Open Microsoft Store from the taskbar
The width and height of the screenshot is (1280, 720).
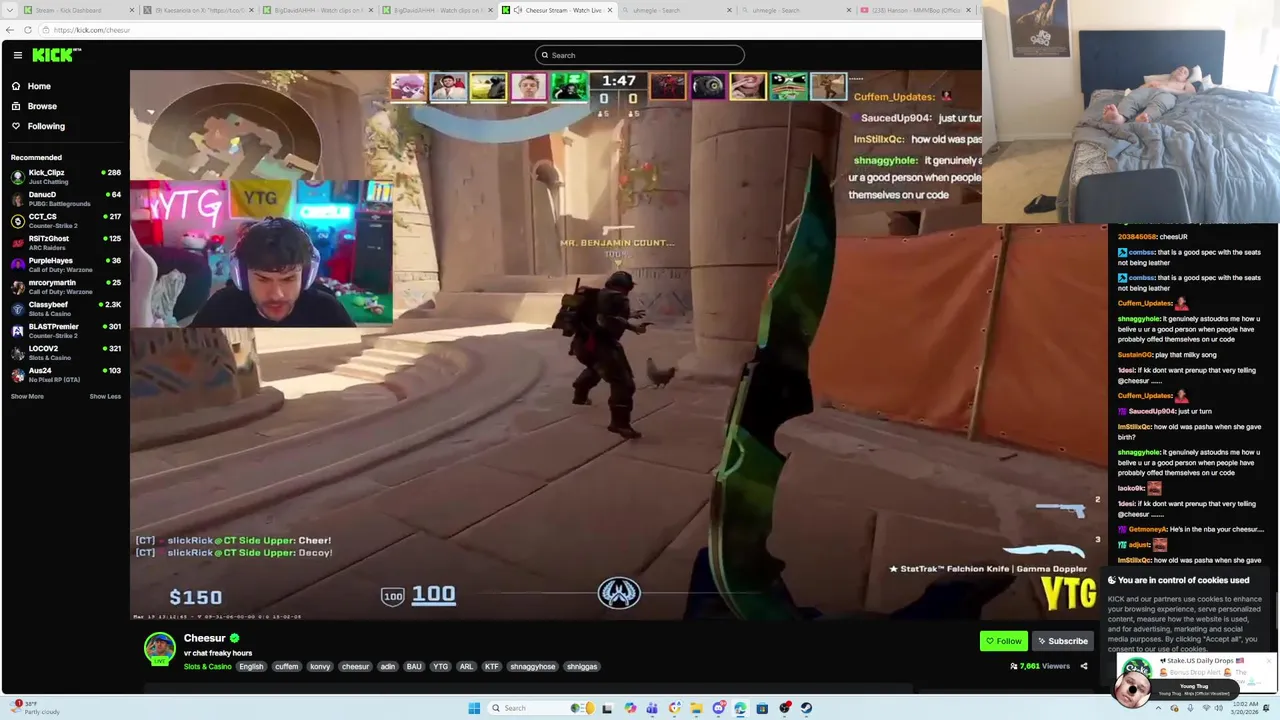point(762,708)
